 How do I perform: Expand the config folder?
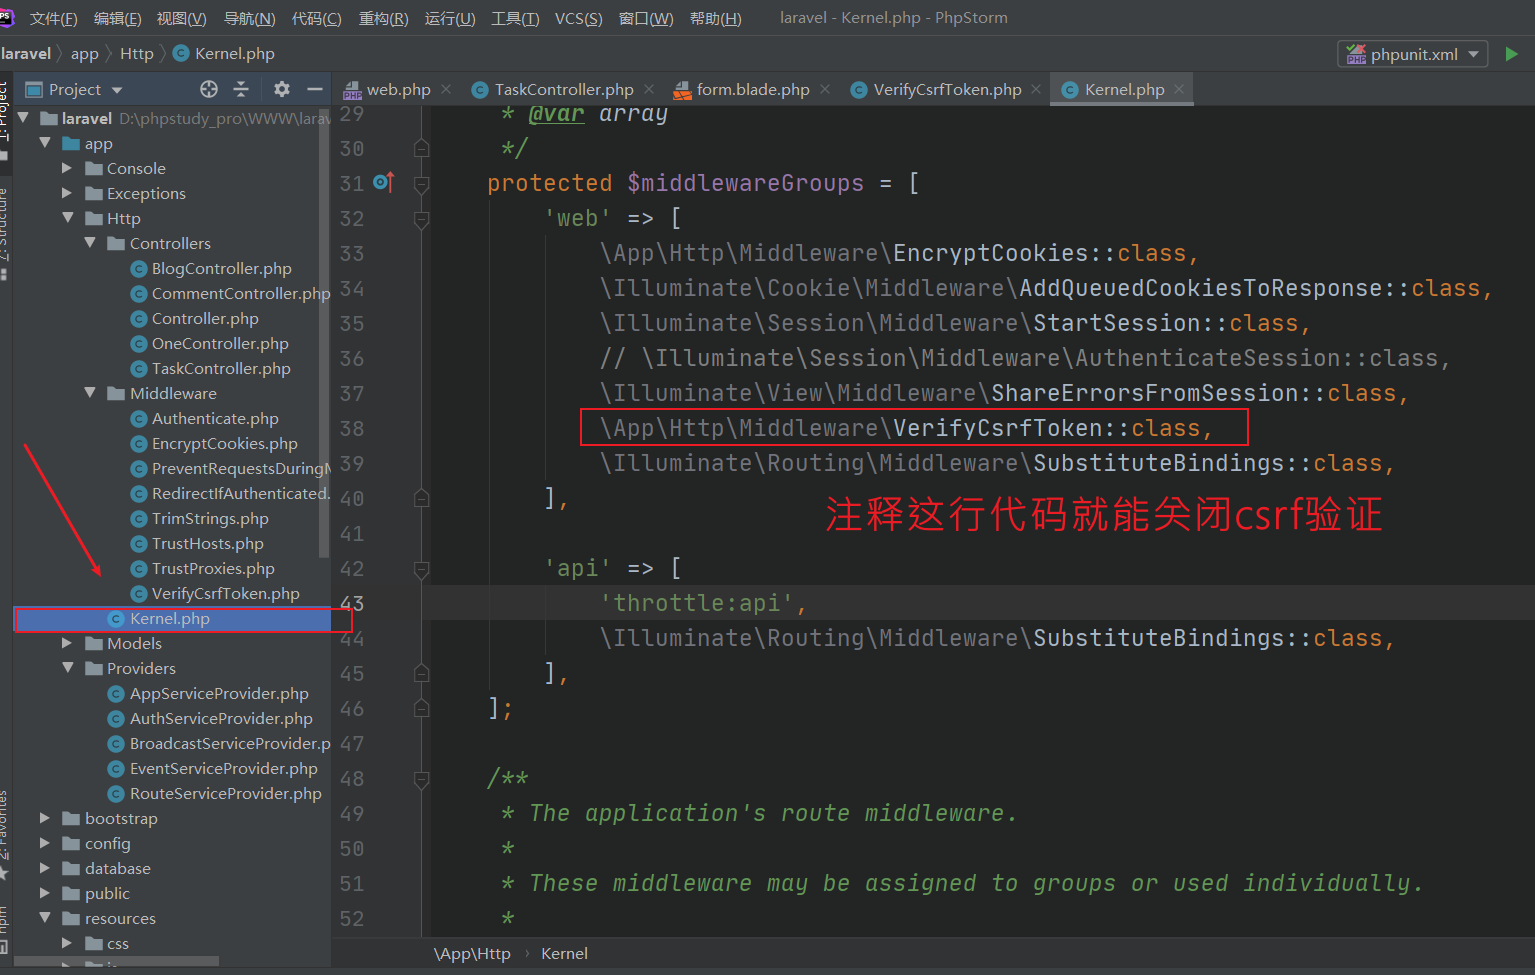(x=45, y=843)
